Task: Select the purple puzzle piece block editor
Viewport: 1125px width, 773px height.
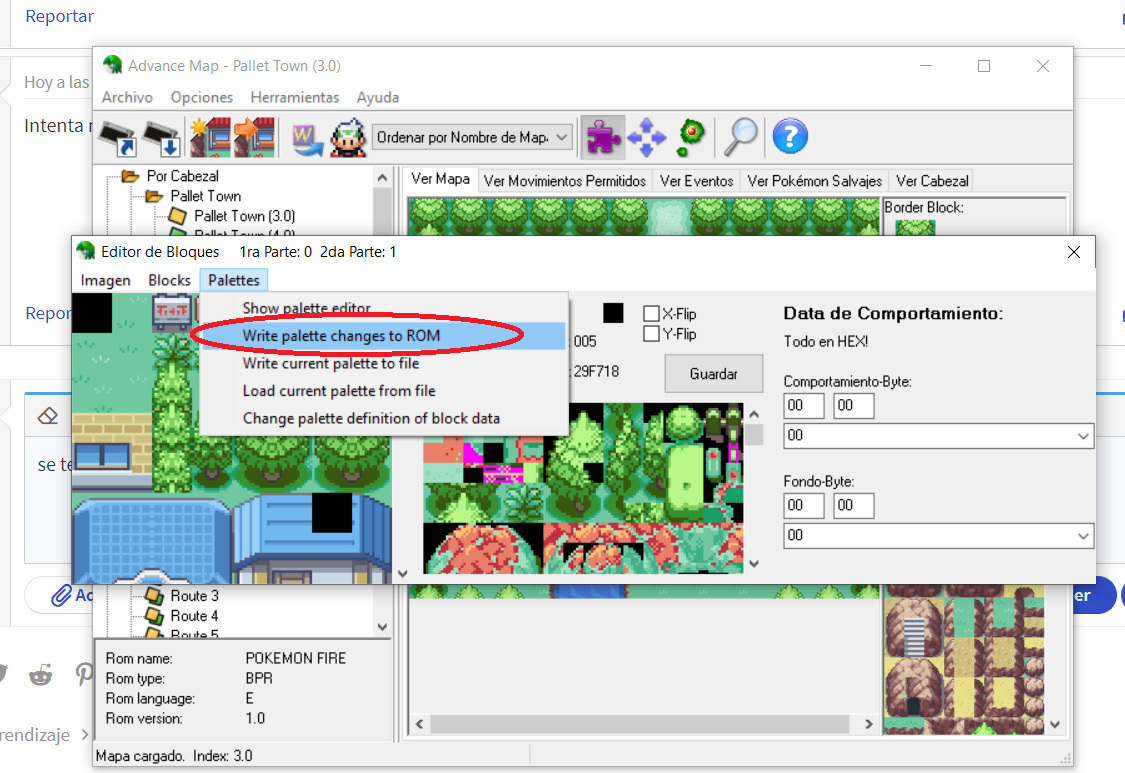Action: [x=602, y=137]
